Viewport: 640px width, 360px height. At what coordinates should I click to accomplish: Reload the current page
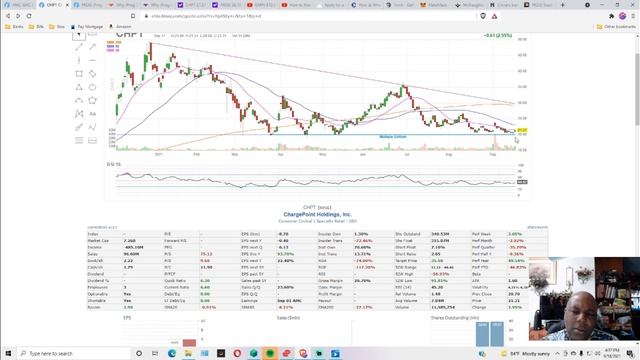[x=29, y=16]
